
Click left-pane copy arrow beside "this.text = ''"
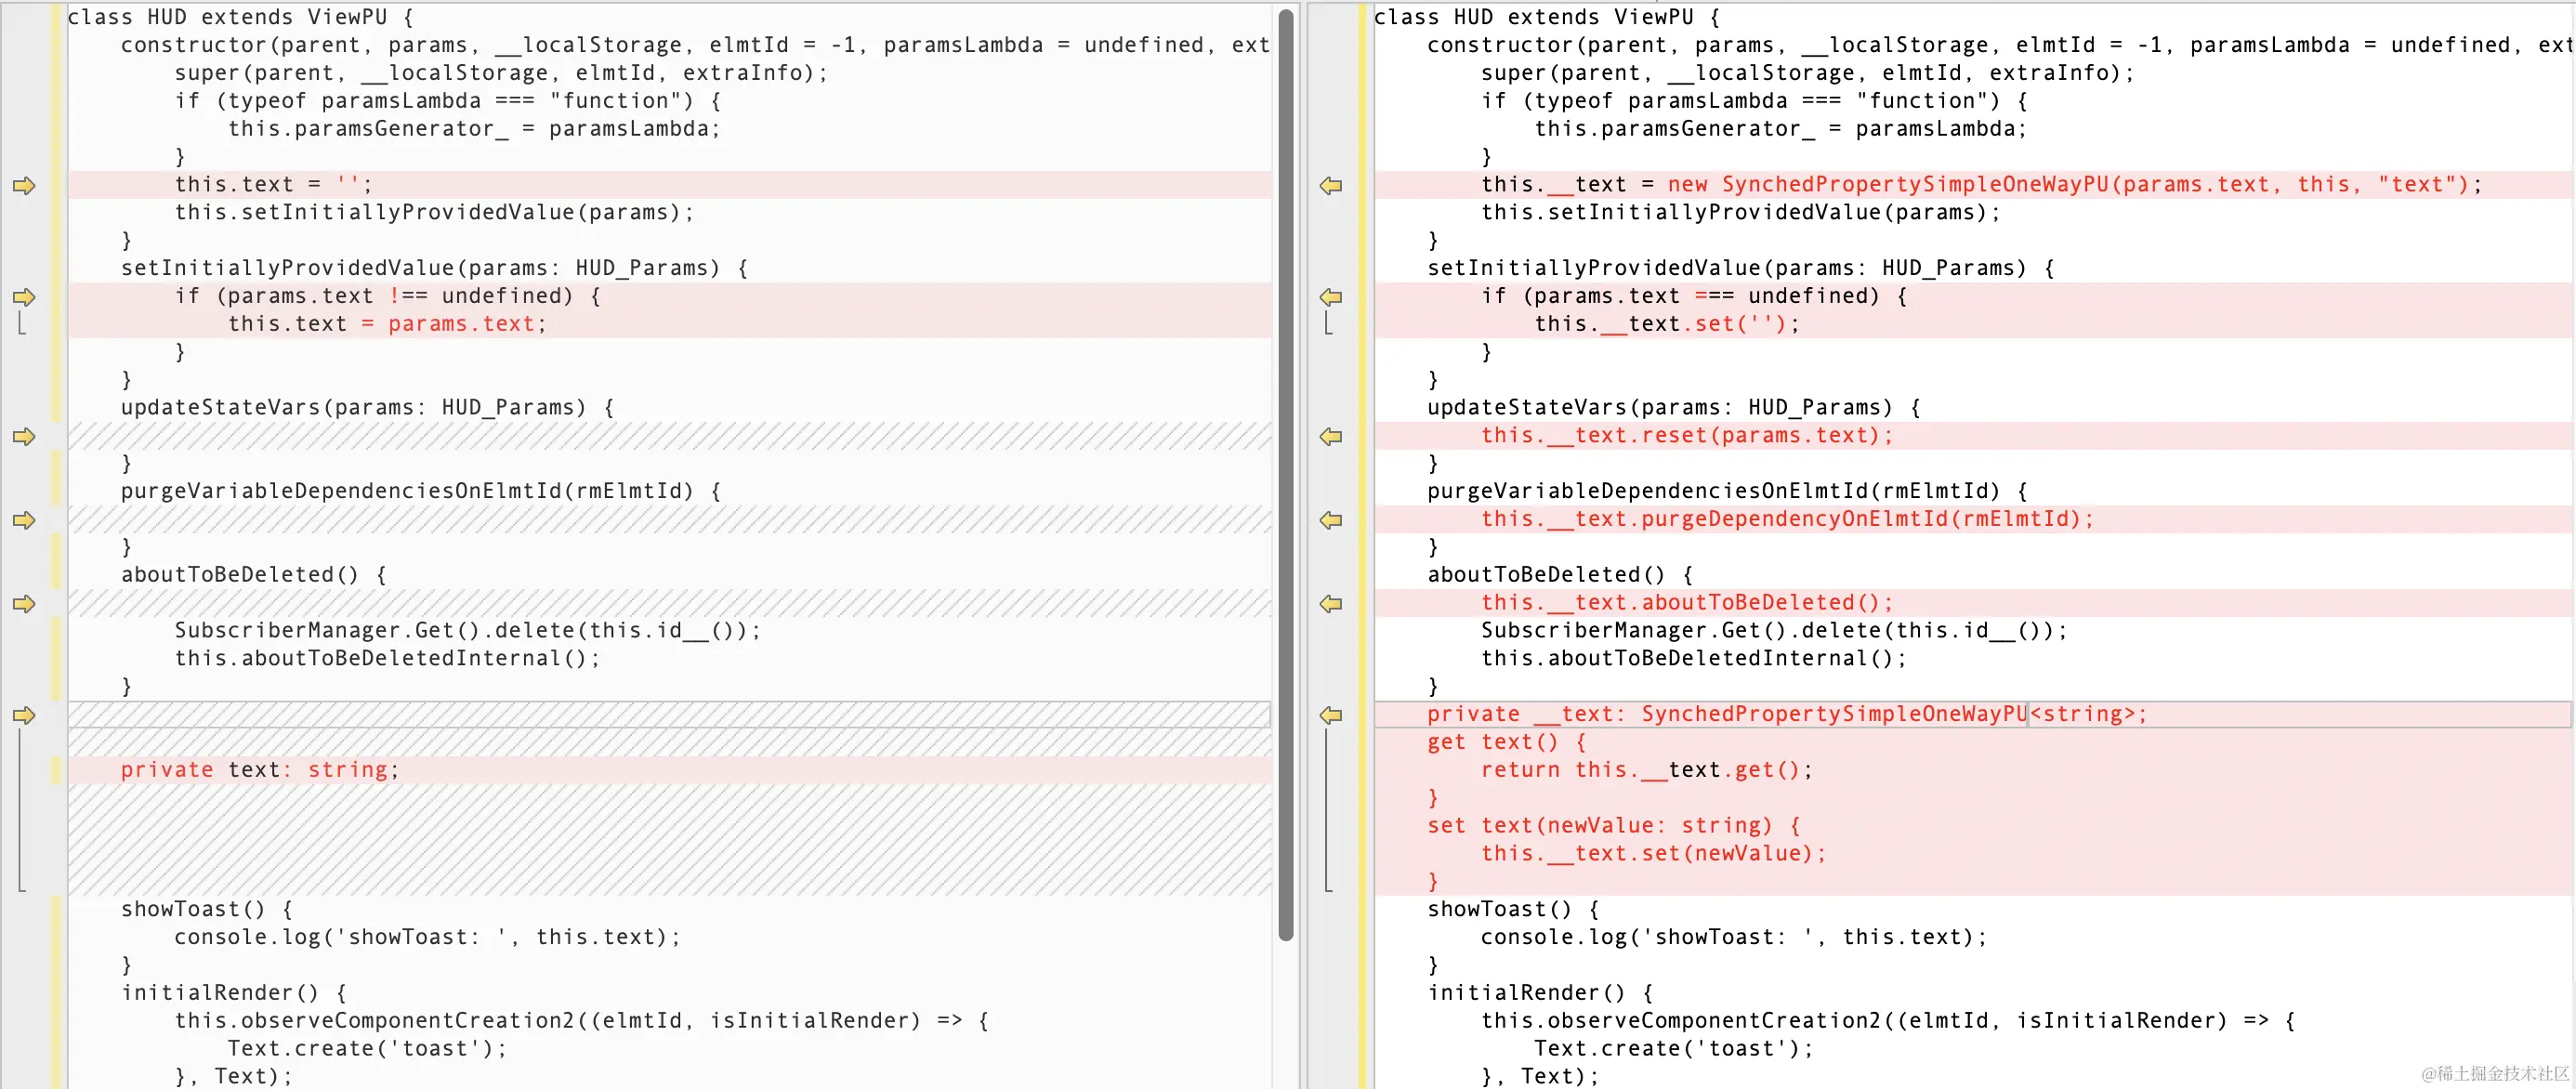coord(24,185)
